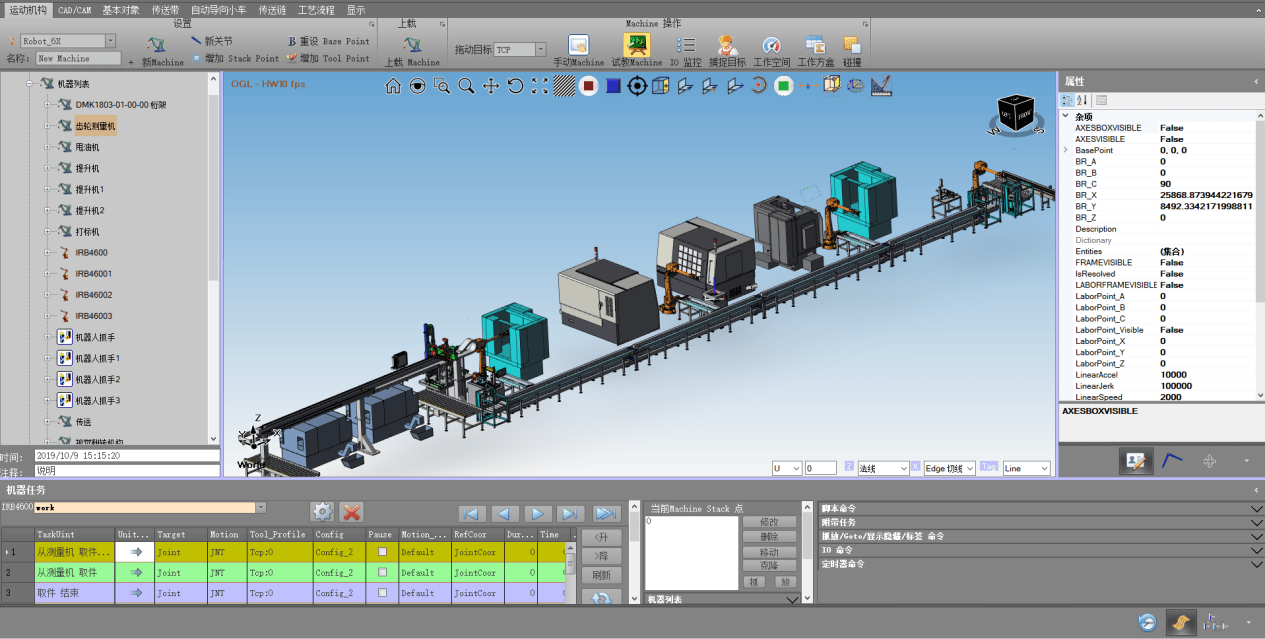The image size is (1265, 639).
Task: Switch to the CAD/CAM ribbon tab
Action: coord(74,9)
